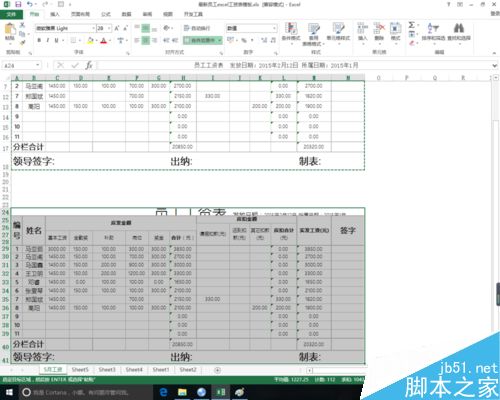Open the font color dropdown arrow
Viewport: 500px width, 400px height.
pyautogui.click(x=109, y=41)
